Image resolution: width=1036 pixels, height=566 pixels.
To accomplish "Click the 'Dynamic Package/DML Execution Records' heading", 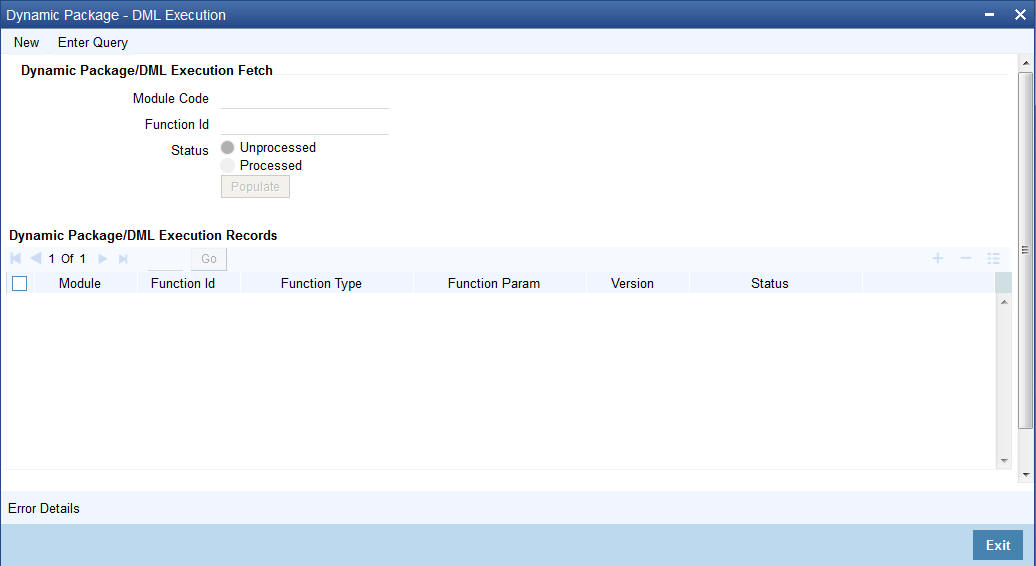I will pyautogui.click(x=143, y=235).
